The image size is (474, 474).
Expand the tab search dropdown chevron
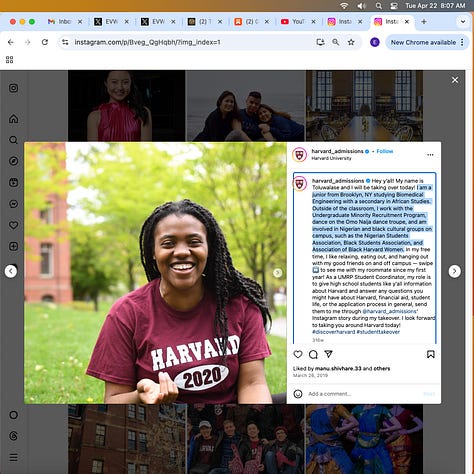463,22
